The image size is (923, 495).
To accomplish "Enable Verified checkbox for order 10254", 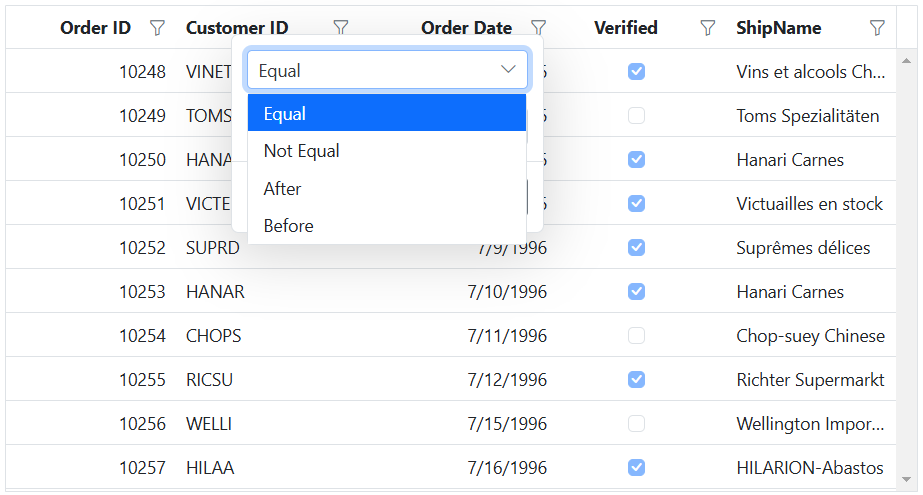I will point(636,336).
